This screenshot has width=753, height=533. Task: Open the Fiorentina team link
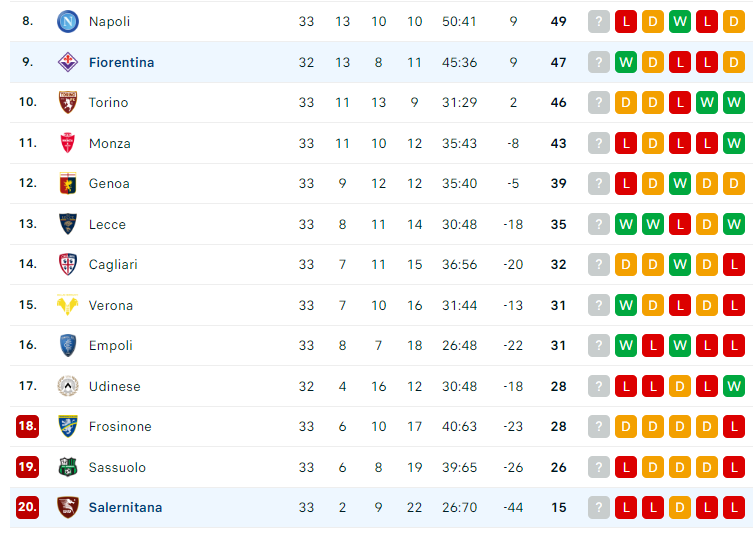pyautogui.click(x=121, y=62)
